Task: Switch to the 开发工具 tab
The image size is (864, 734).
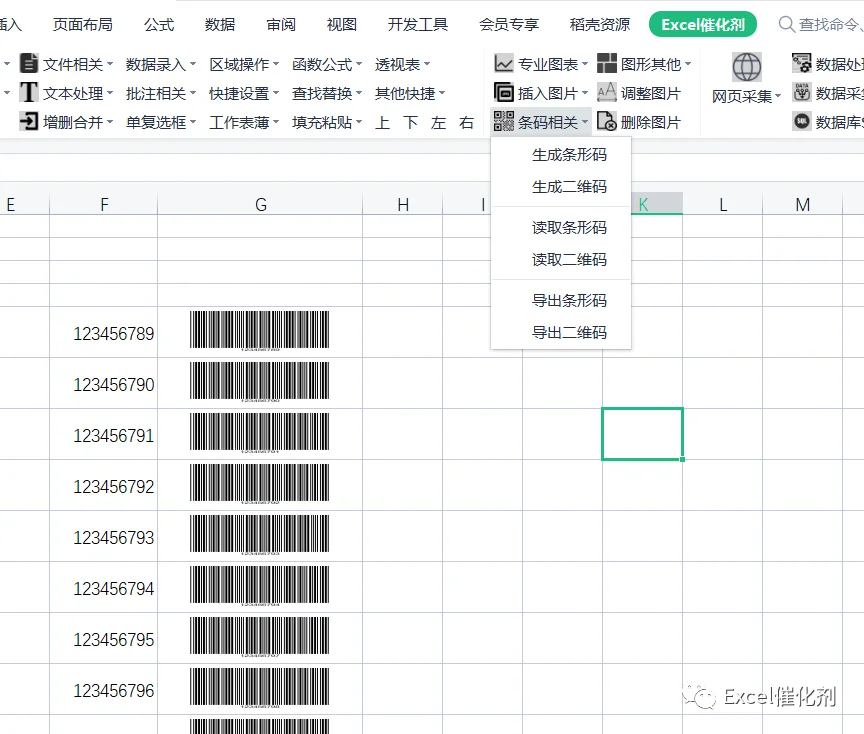Action: click(418, 25)
